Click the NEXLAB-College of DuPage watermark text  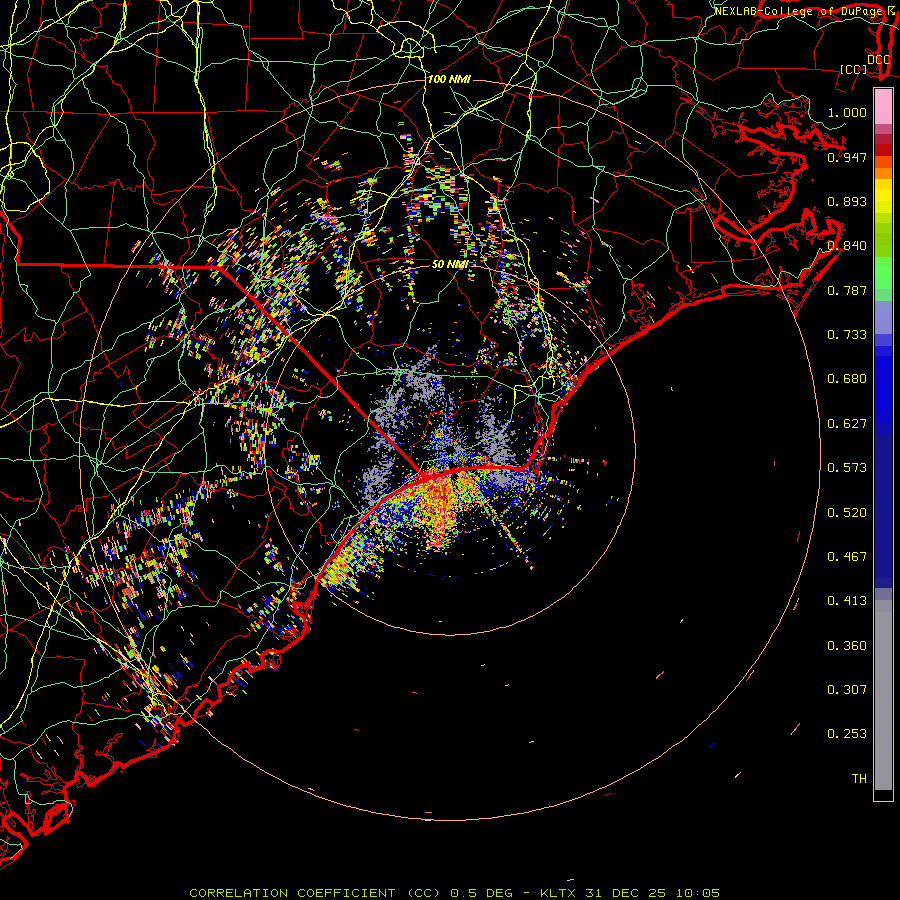click(x=799, y=11)
